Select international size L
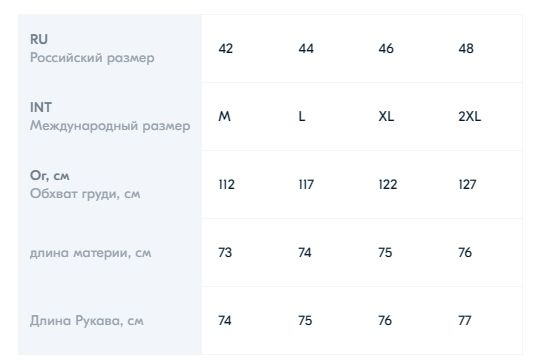Screen dimensions: 535x360 (x=302, y=117)
